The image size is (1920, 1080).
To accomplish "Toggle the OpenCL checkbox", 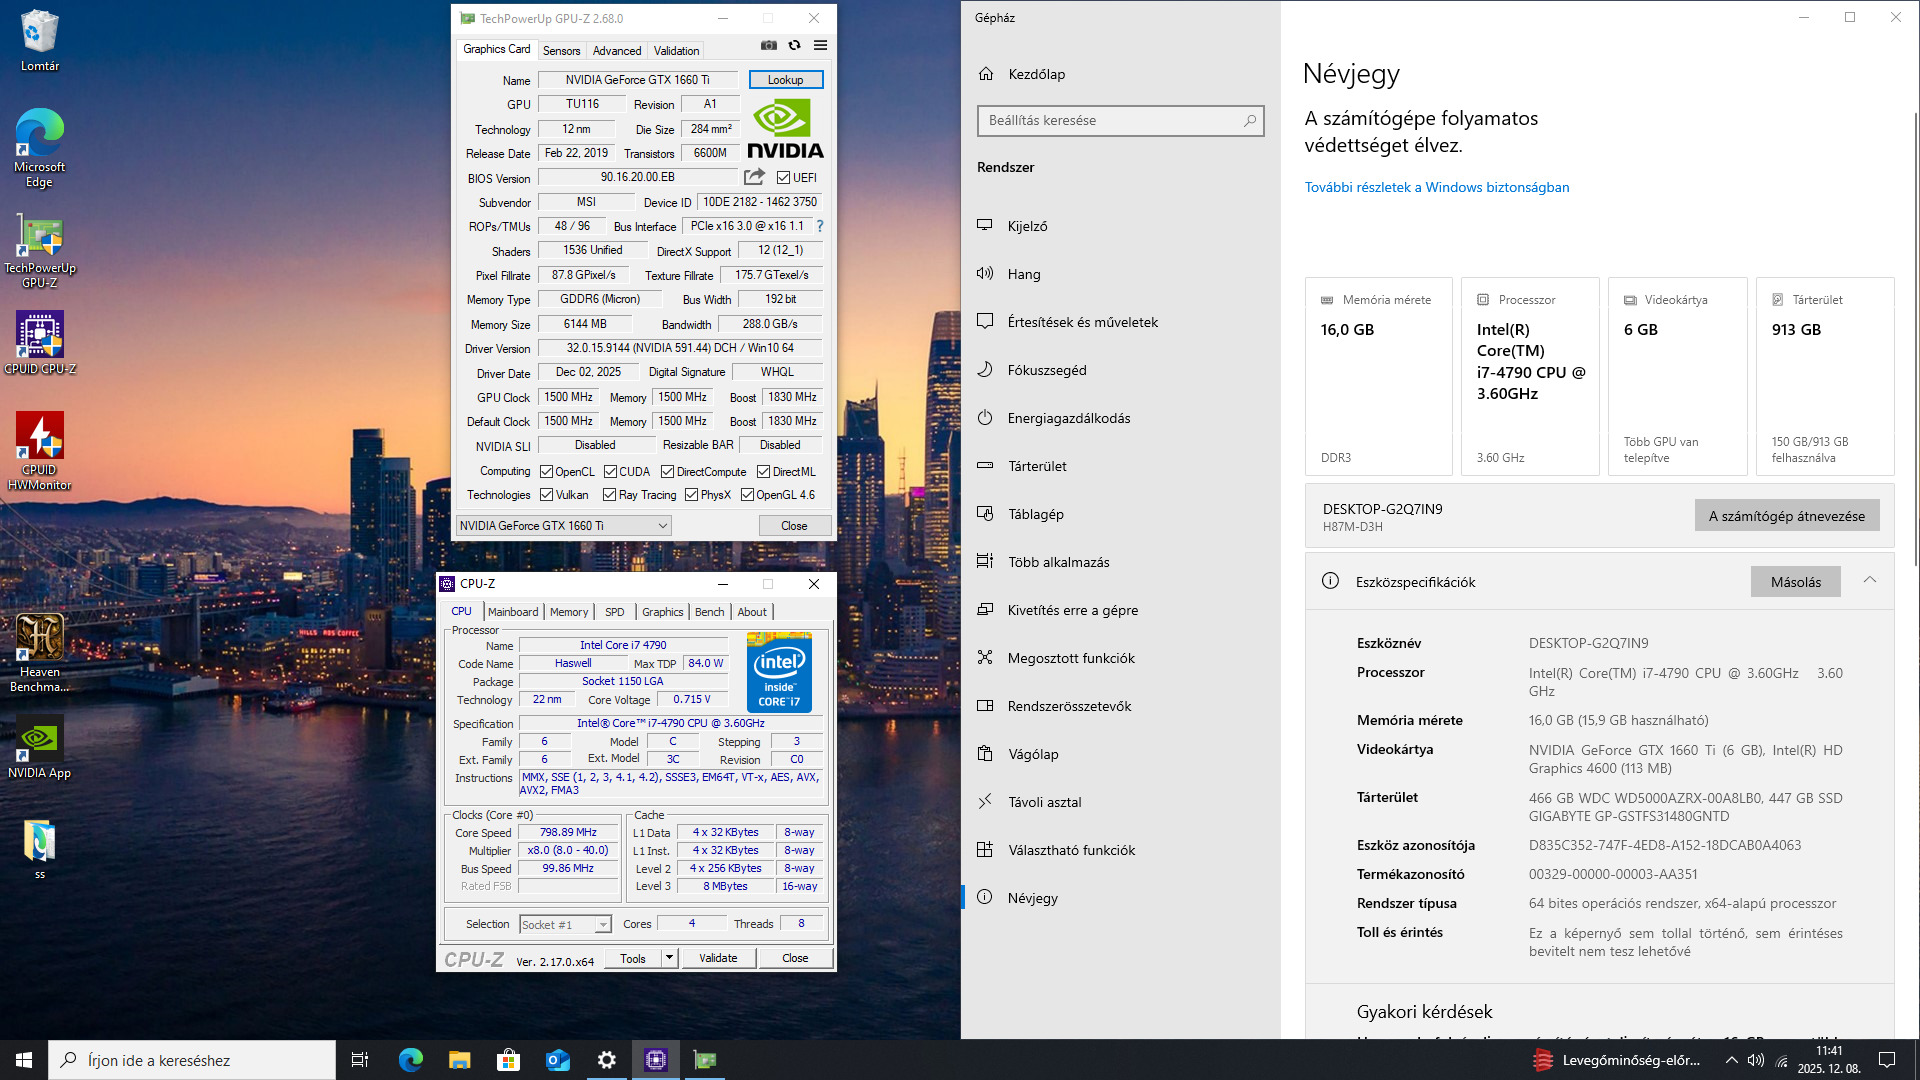I will pyautogui.click(x=547, y=472).
